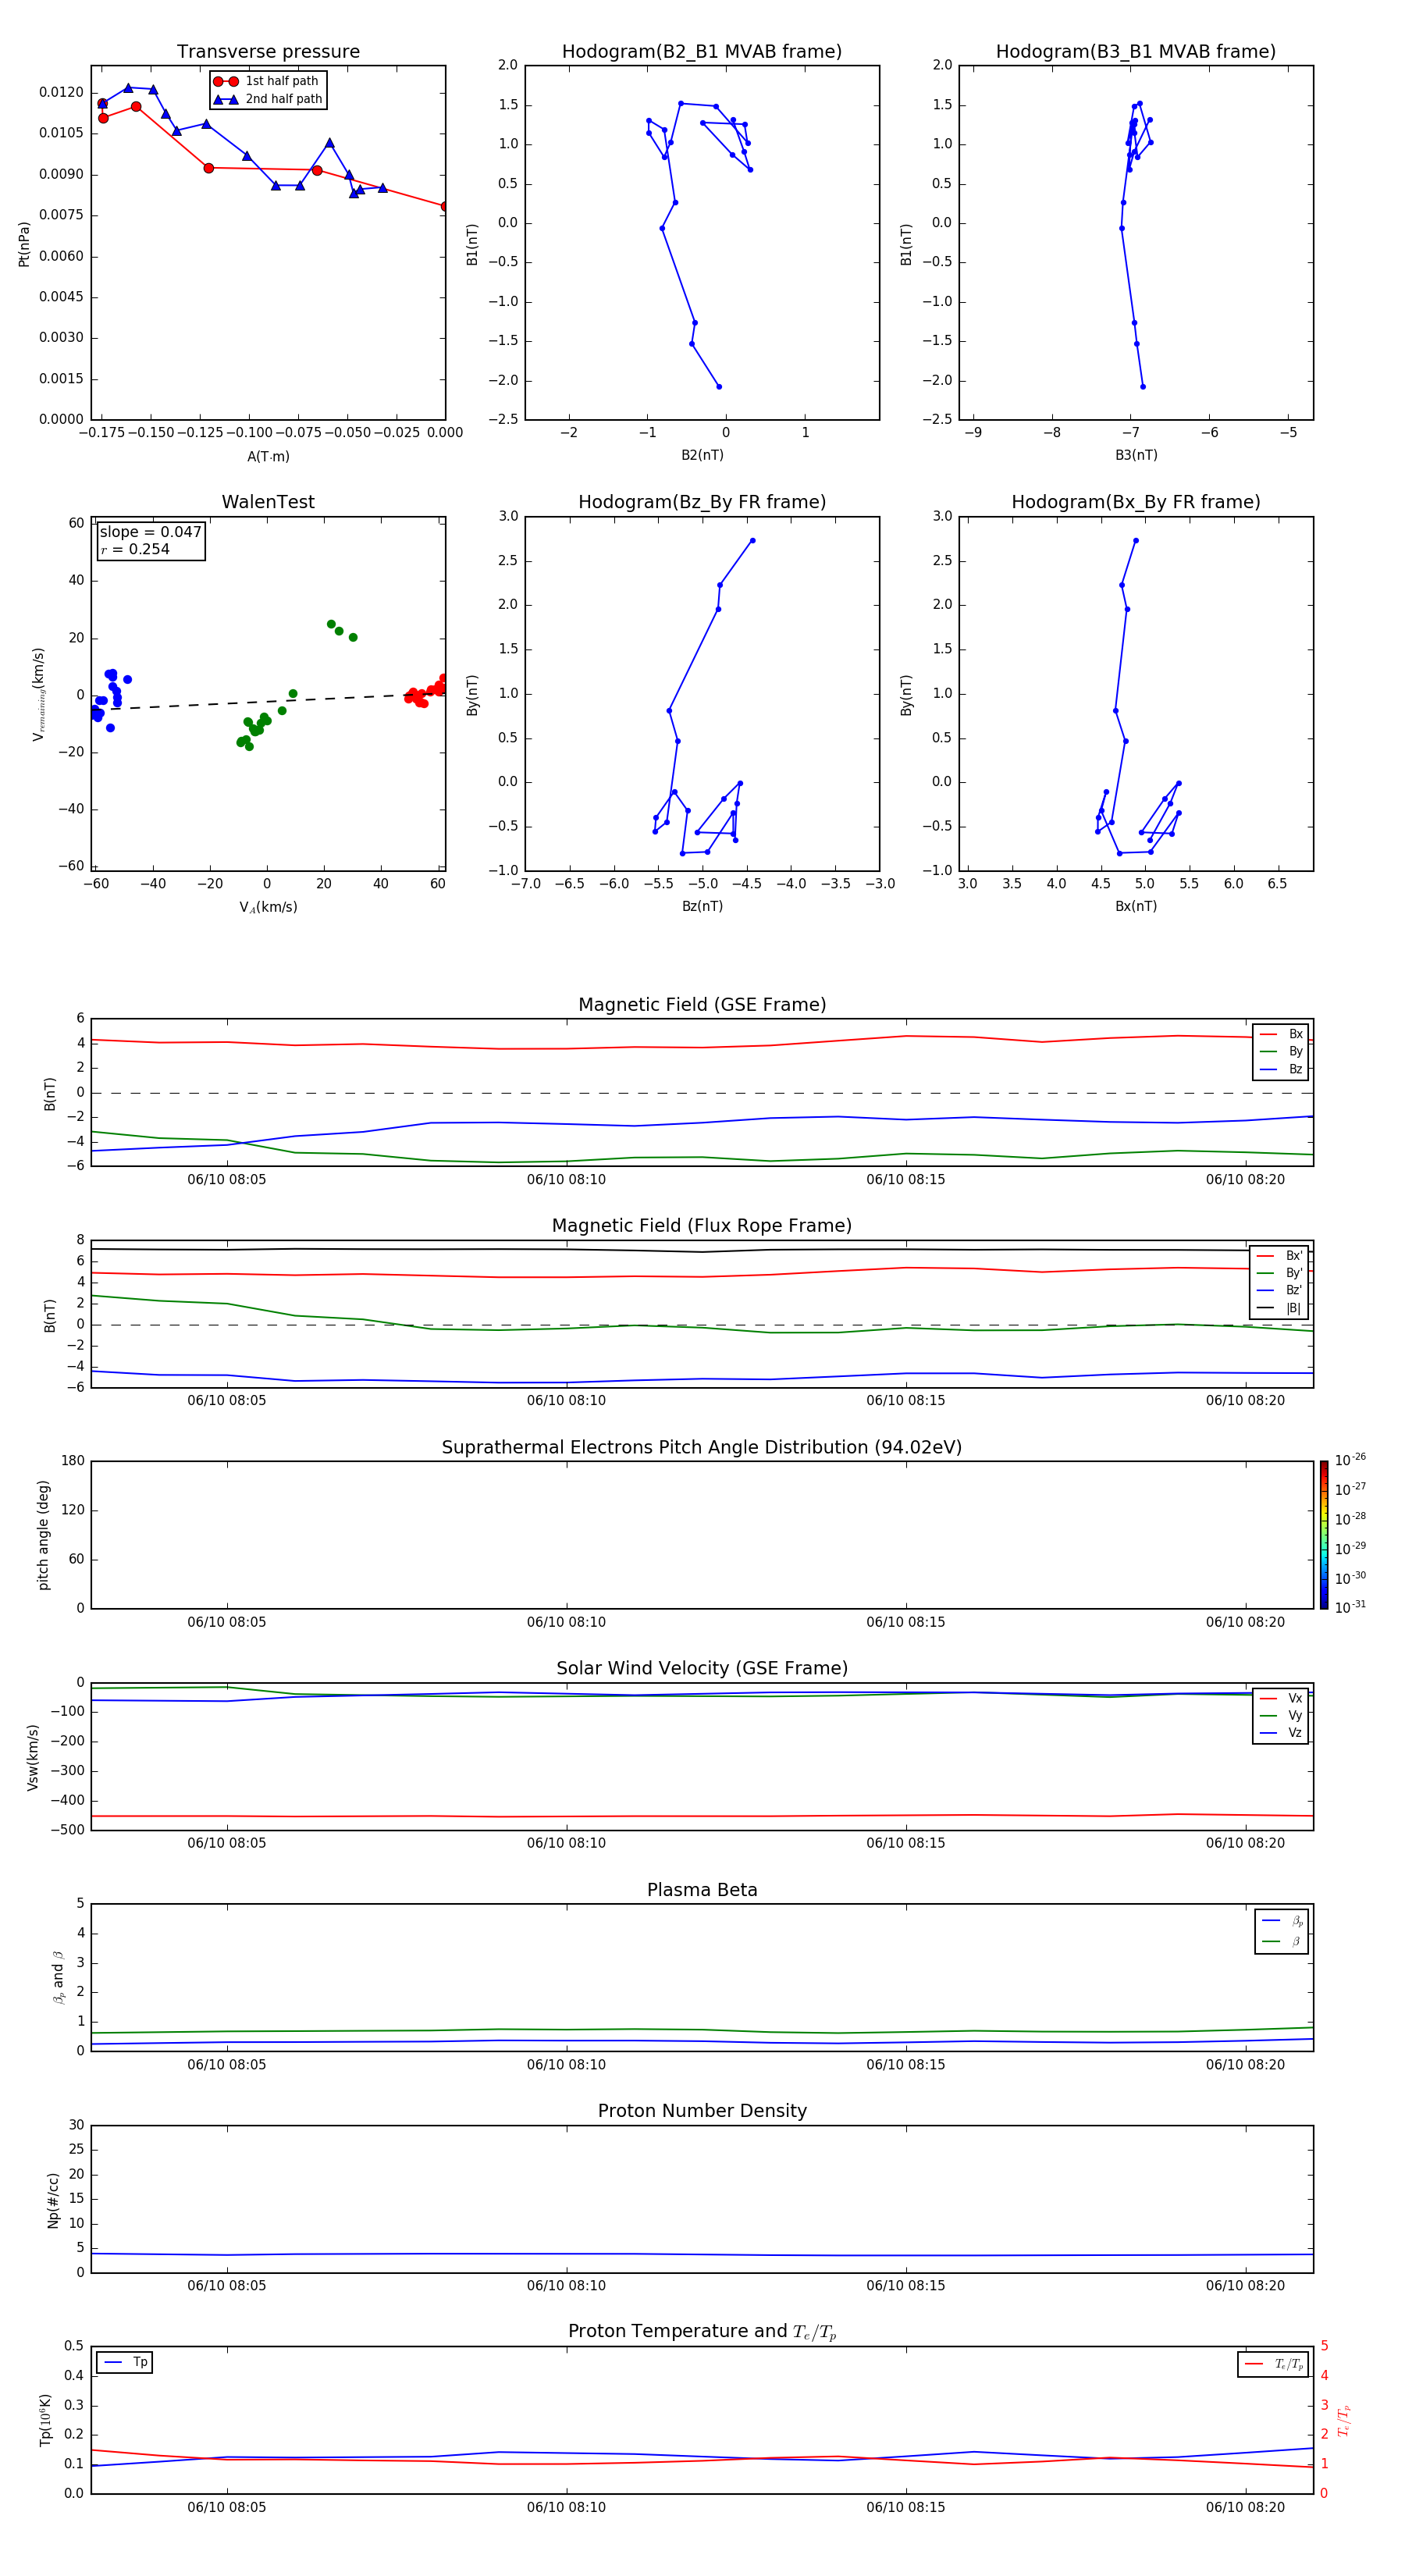Select the |B| entry in flux rope legend
The height and width of the screenshot is (2576, 1405).
tap(1279, 1308)
